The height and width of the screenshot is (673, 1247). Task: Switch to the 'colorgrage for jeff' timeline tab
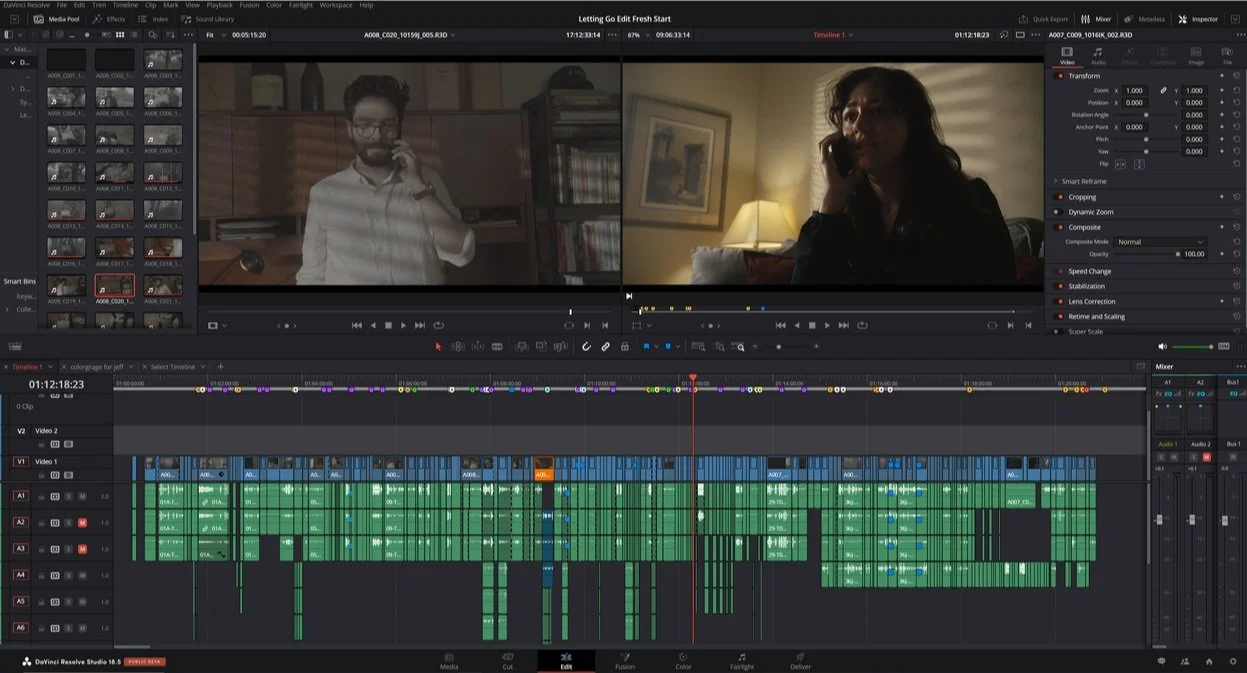[x=96, y=367]
